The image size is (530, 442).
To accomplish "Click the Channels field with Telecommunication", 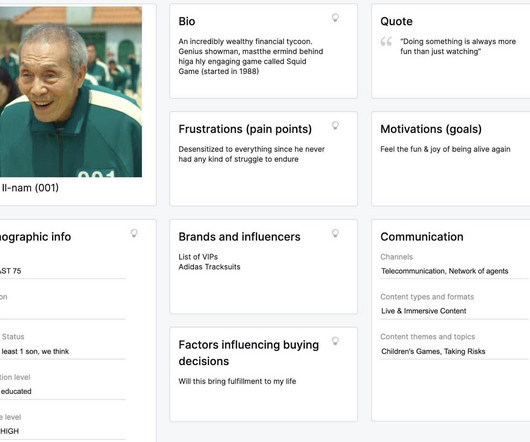I will click(x=454, y=271).
